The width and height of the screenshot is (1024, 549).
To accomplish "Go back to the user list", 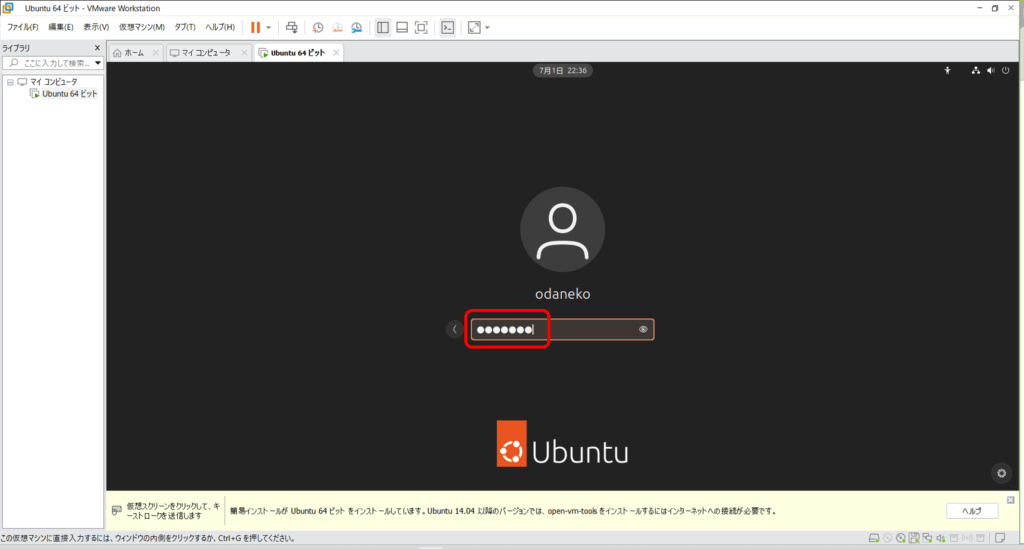I will tap(455, 329).
